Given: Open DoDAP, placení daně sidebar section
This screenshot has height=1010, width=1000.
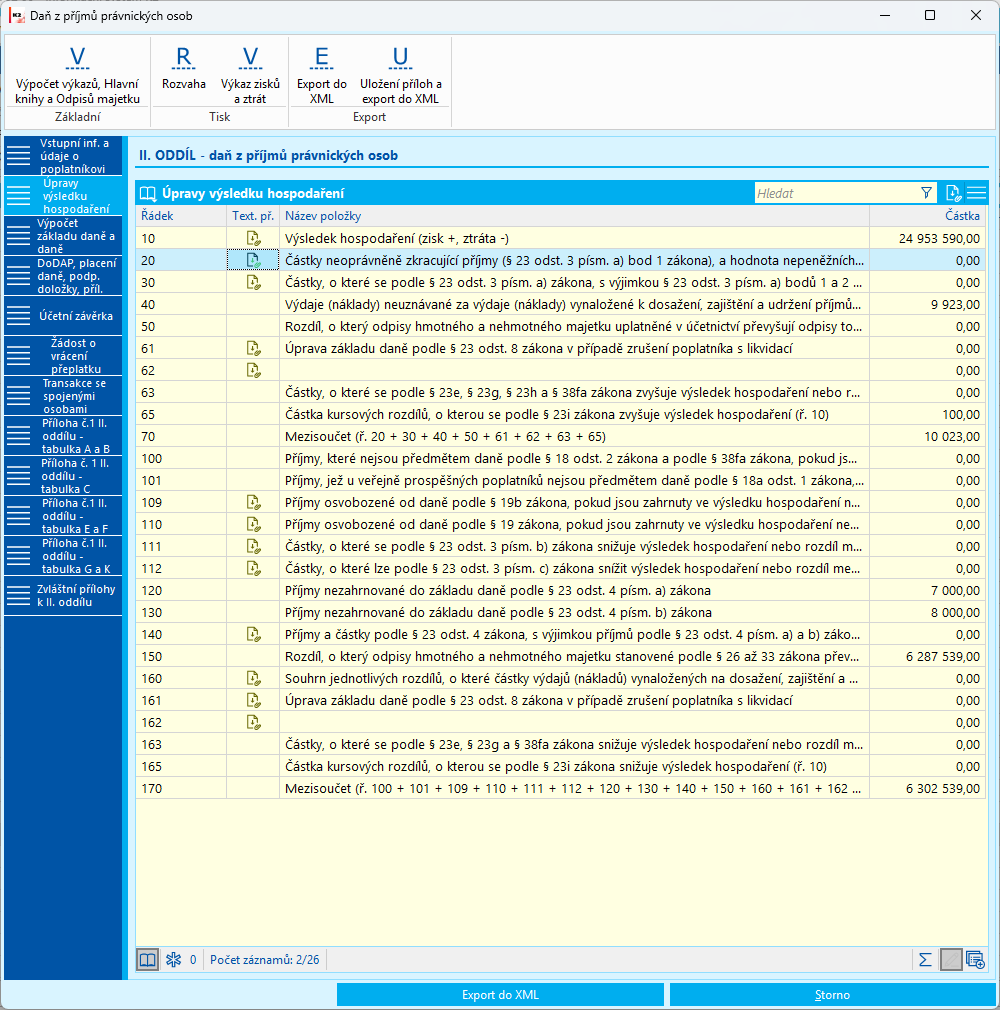Looking at the screenshot, I should pos(63,276).
